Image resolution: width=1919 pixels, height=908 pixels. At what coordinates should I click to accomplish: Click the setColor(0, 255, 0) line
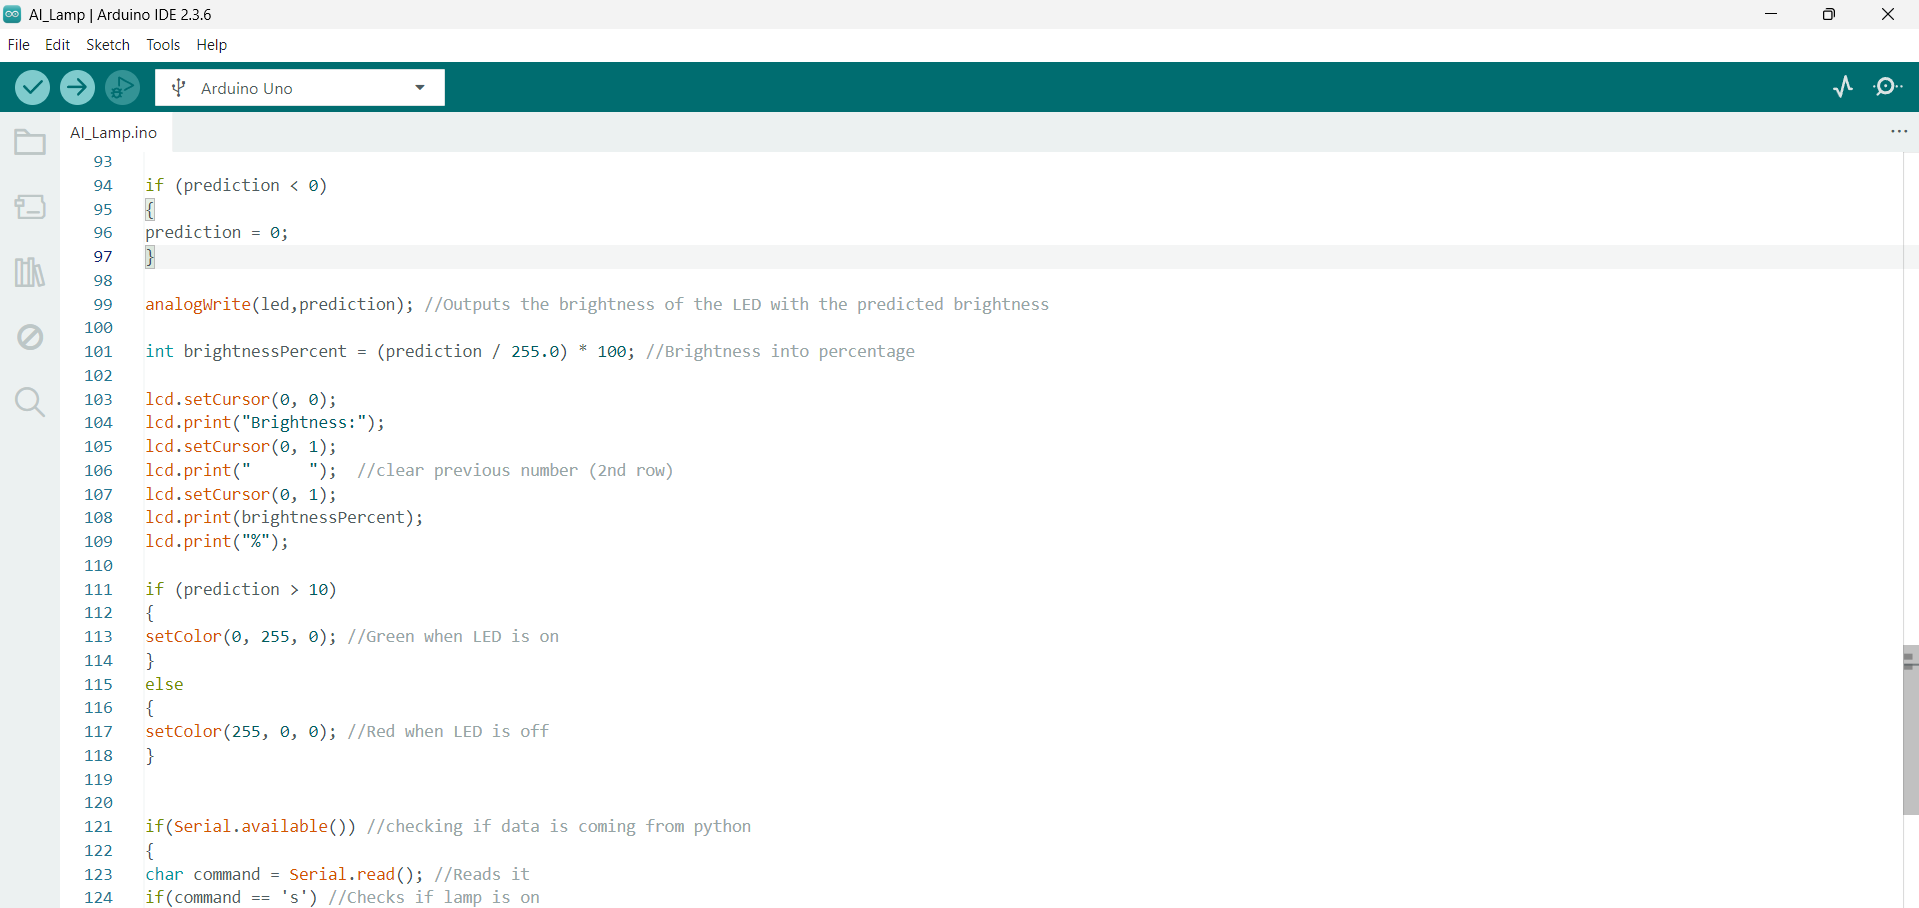(x=352, y=636)
